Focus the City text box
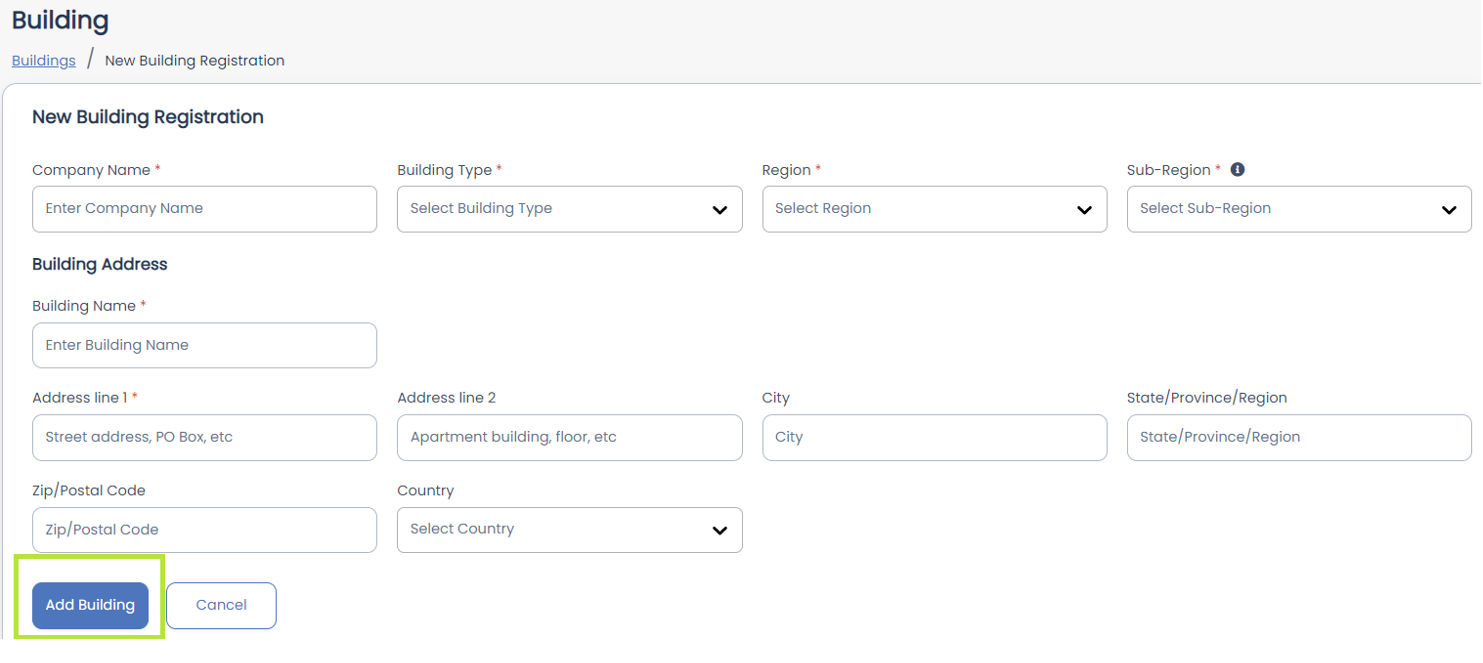Screen dimensions: 1483x663 (x=934, y=437)
